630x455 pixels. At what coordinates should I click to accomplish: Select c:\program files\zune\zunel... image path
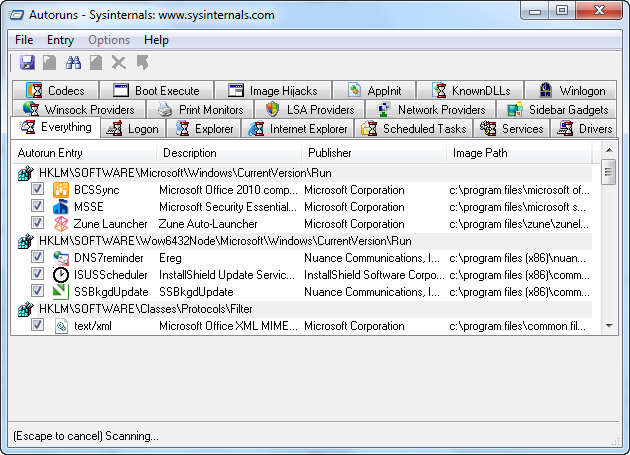click(519, 224)
